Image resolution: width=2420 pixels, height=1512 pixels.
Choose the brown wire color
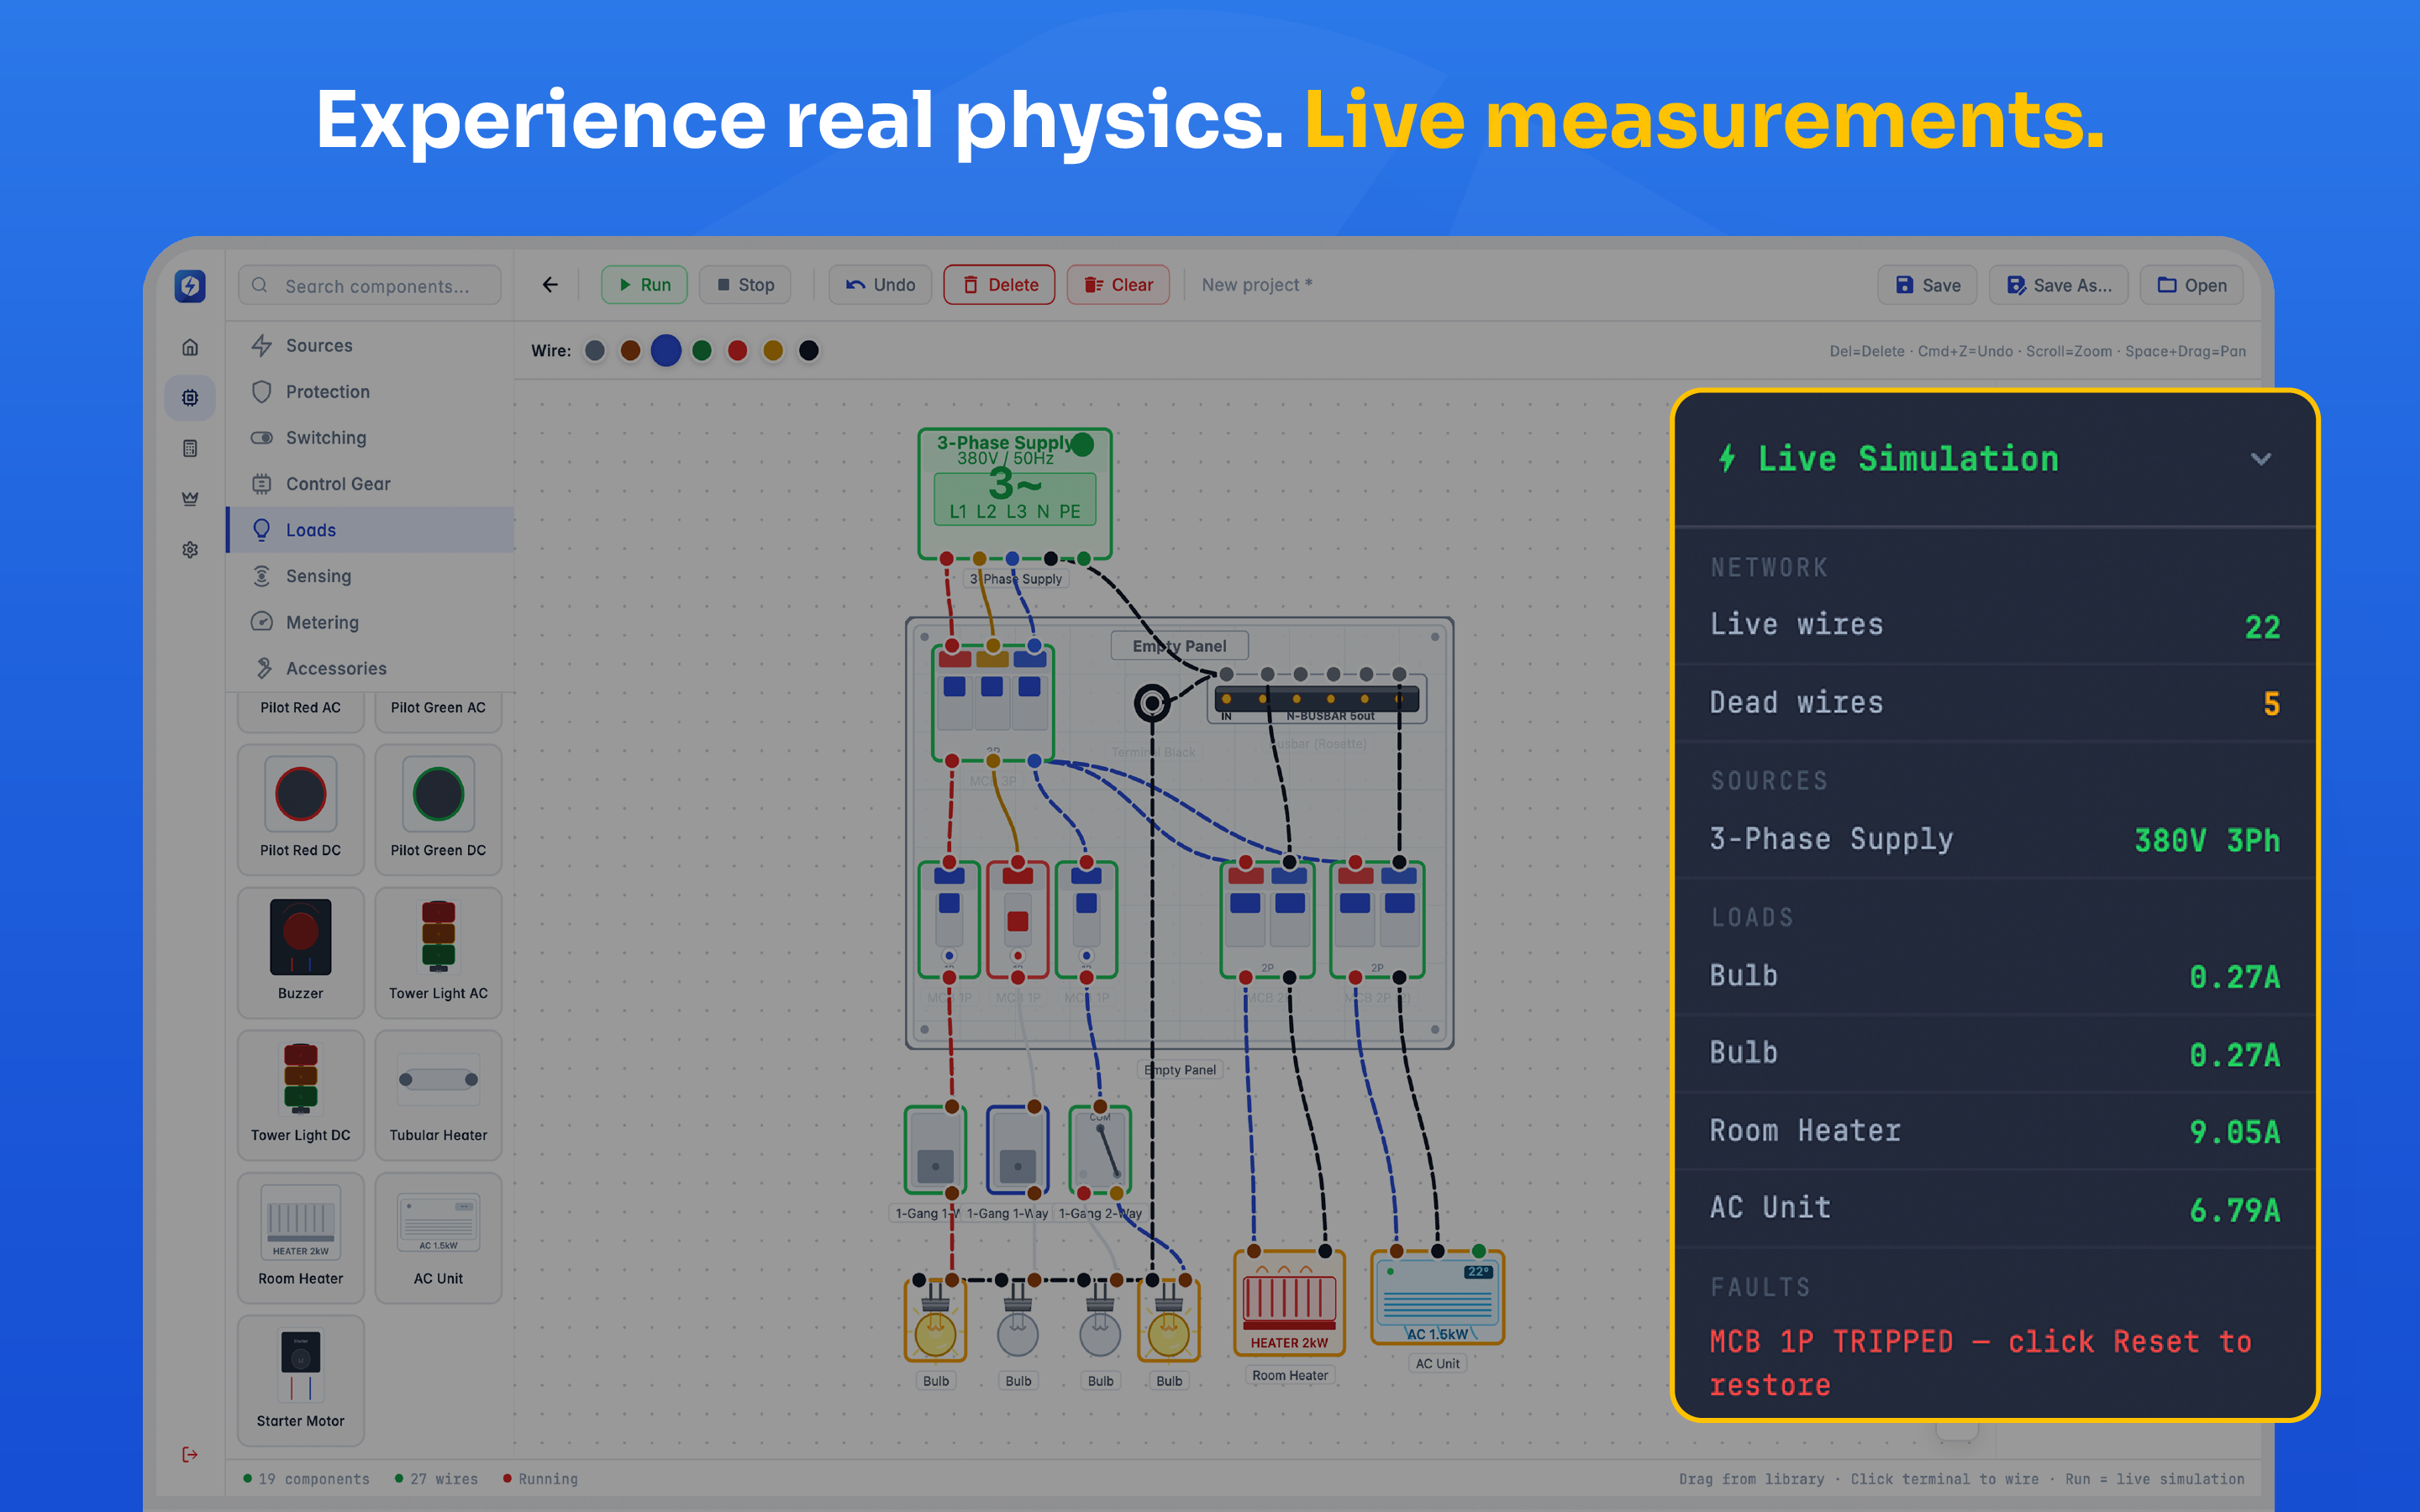point(630,351)
